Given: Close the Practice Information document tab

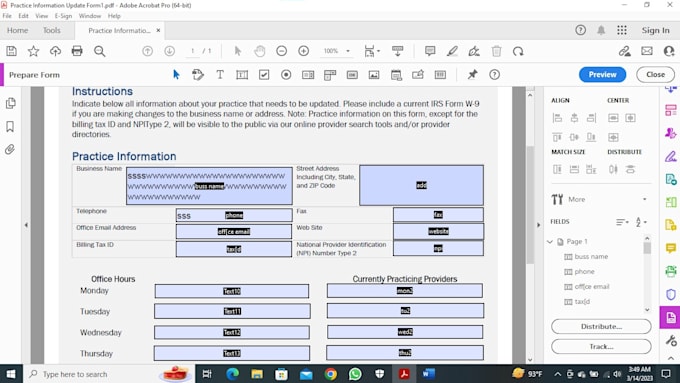Looking at the screenshot, I should [158, 30].
